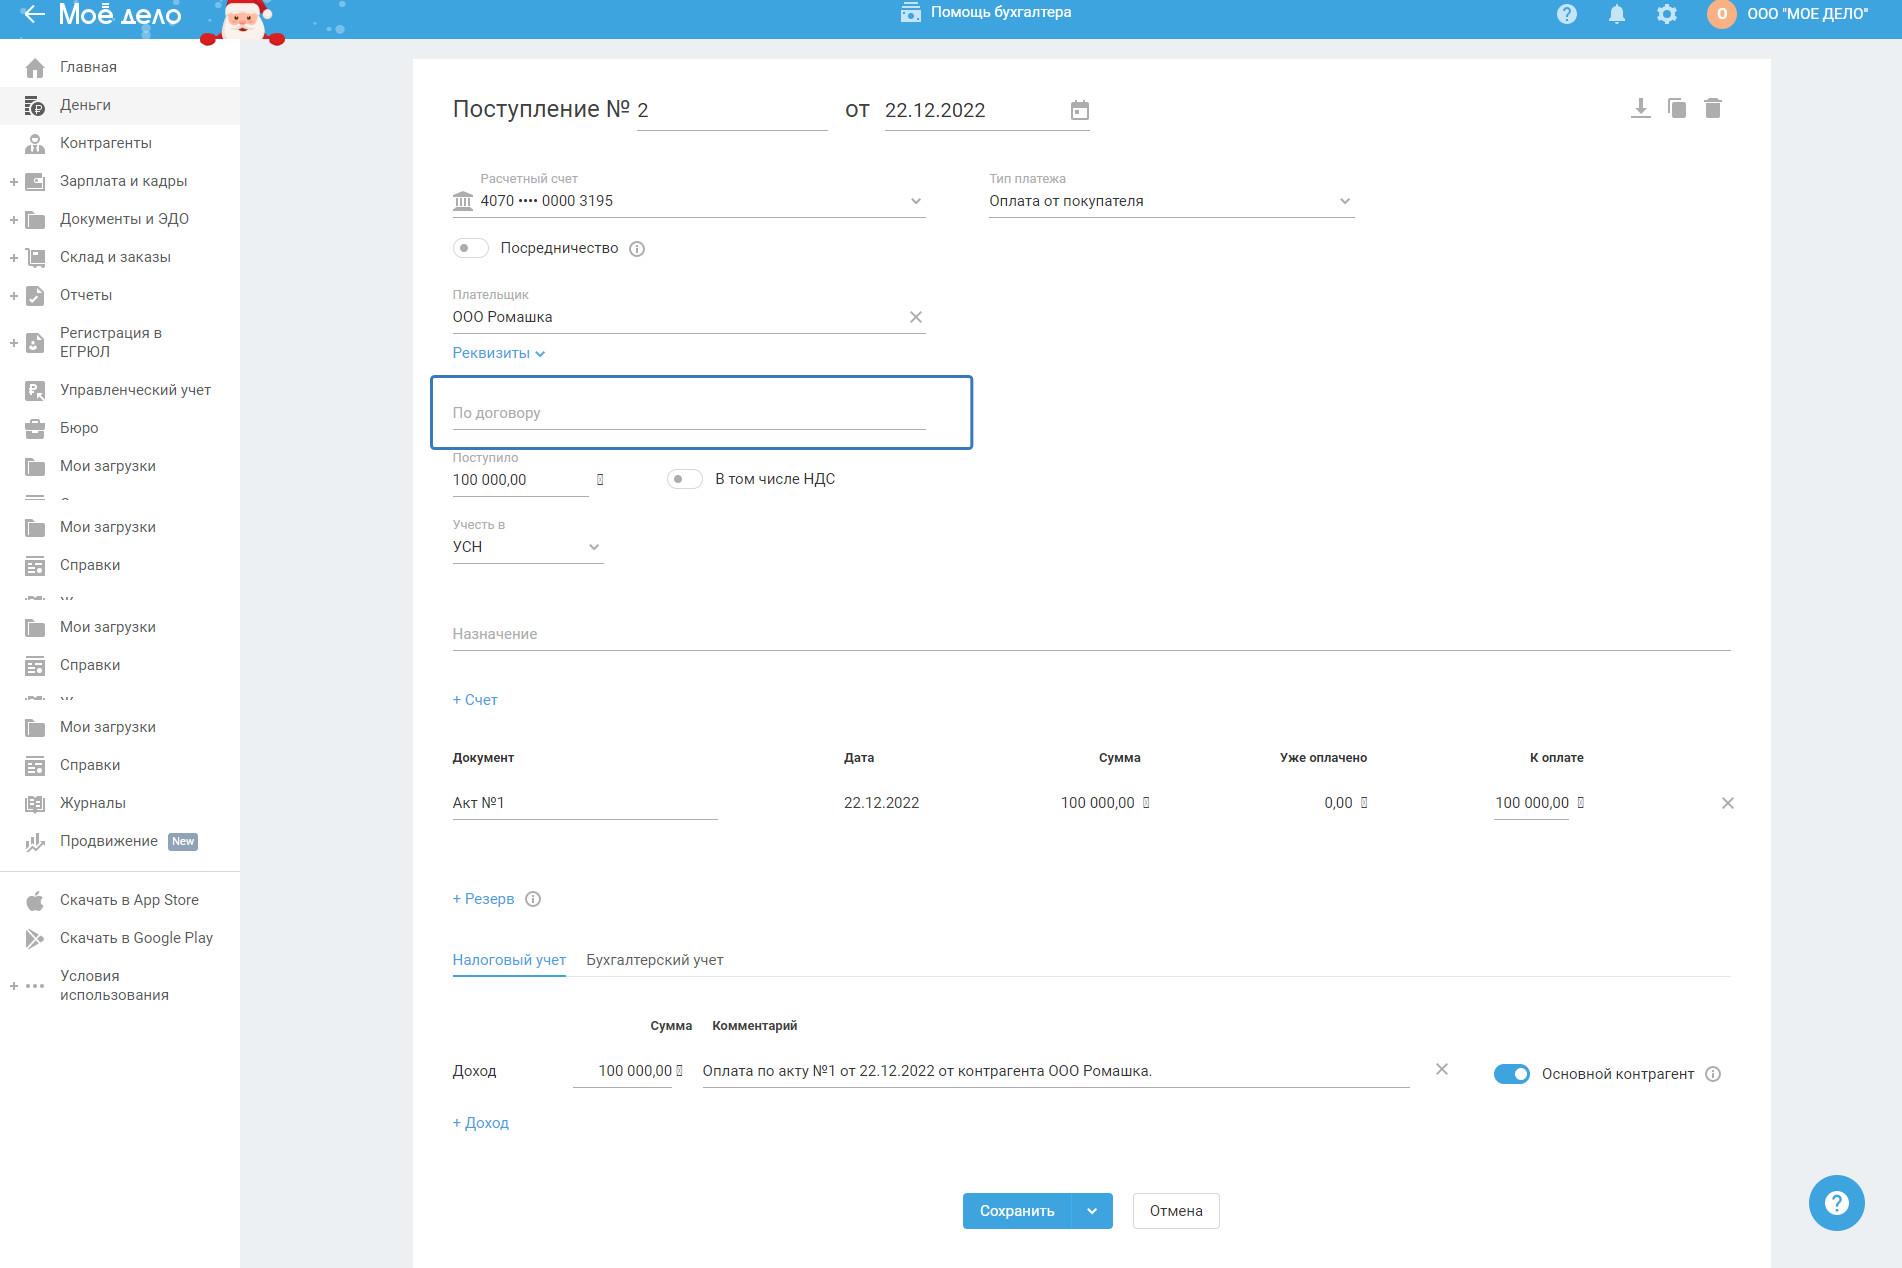1902x1268 pixels.
Task: Expand the Учесть в УСН dropdown
Action: [x=527, y=547]
